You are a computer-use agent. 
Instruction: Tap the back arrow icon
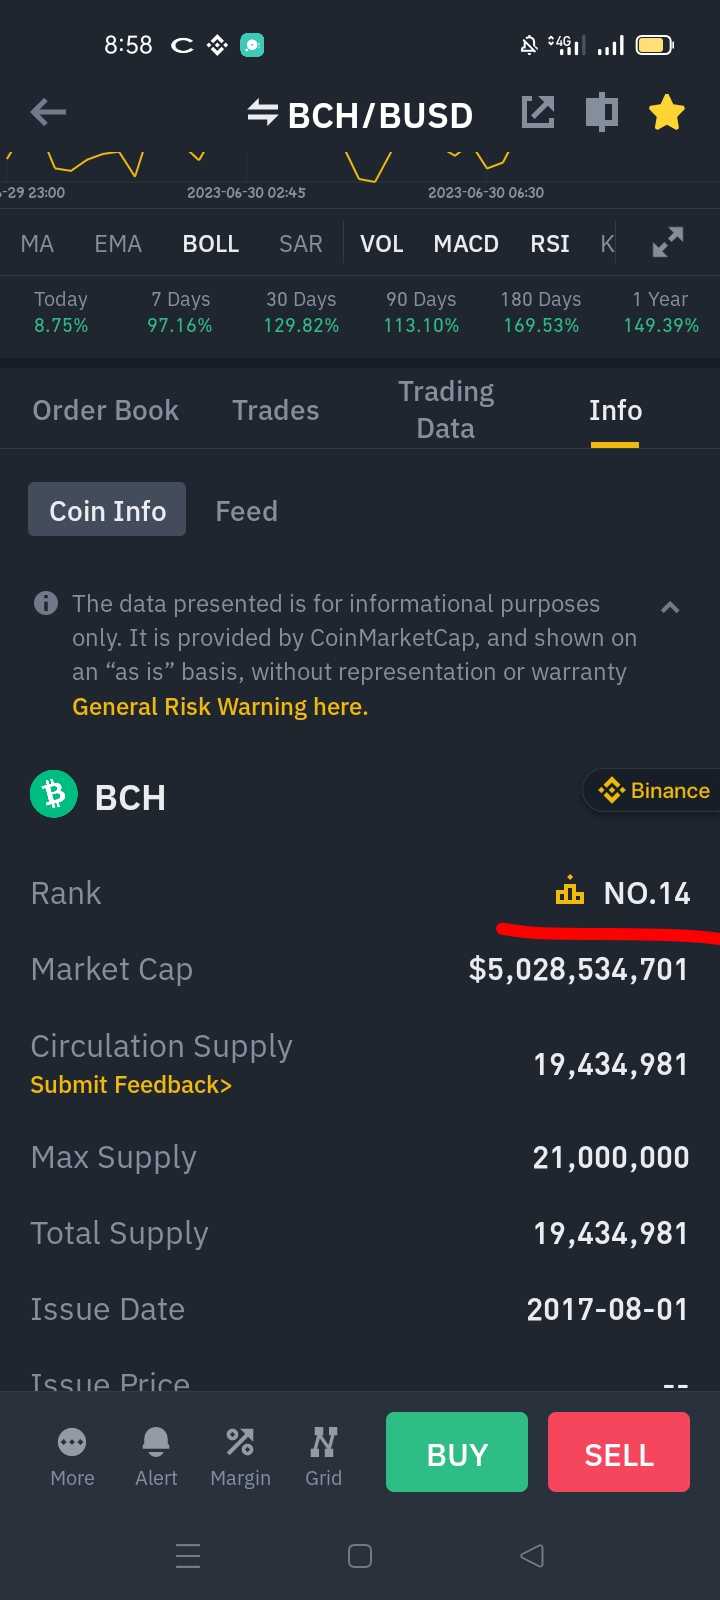(x=48, y=113)
